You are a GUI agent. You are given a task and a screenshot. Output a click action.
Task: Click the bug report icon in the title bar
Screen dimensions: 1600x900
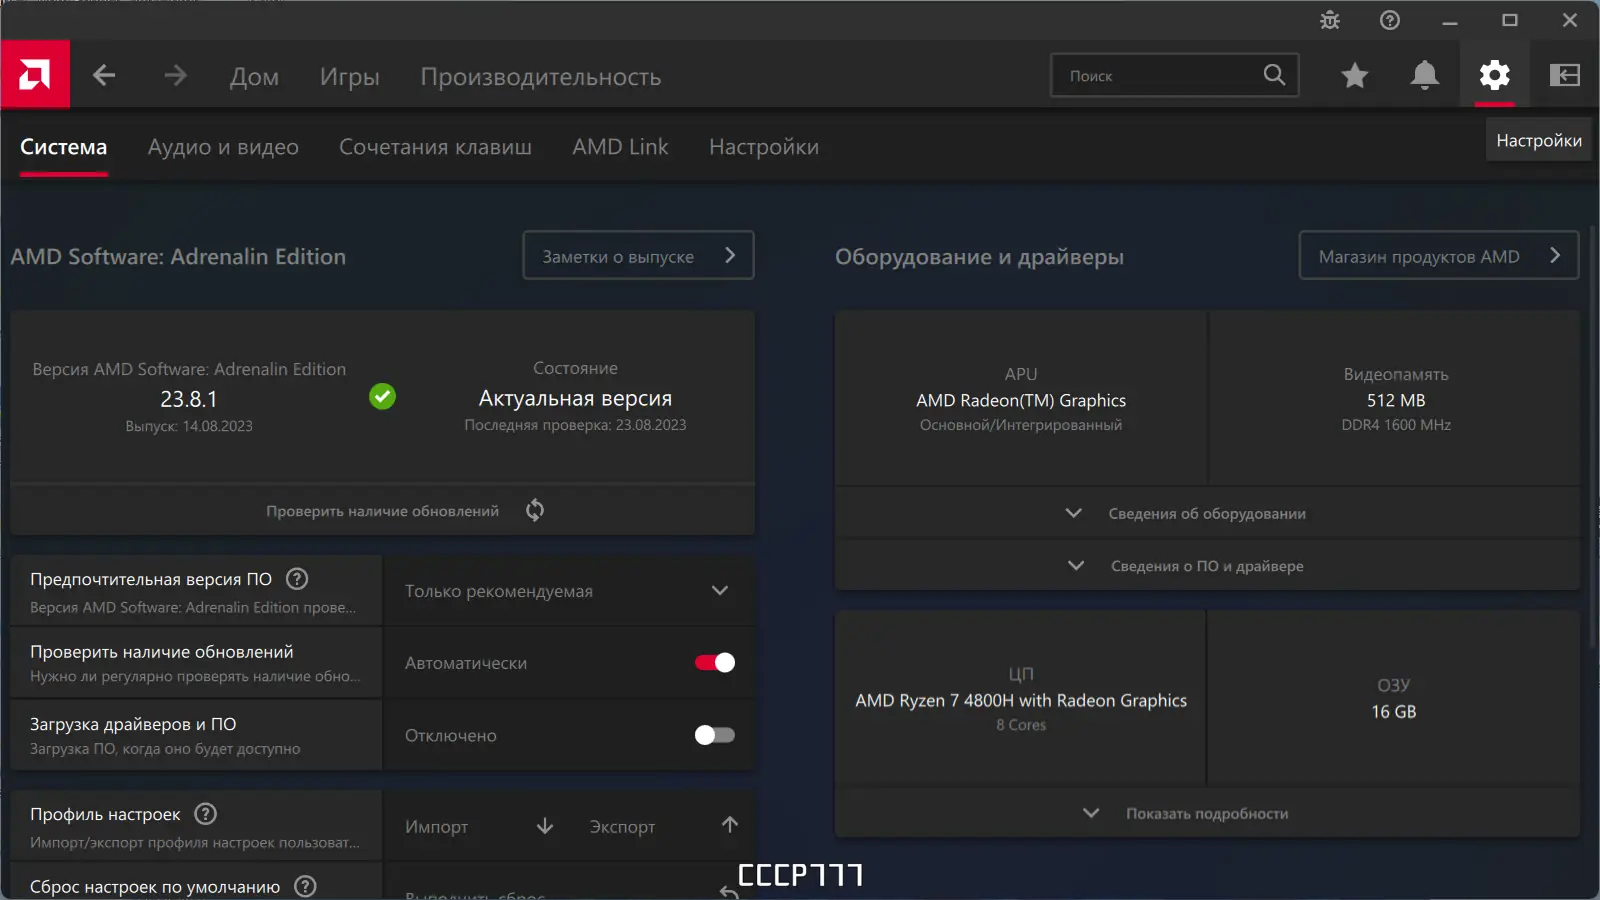[x=1329, y=20]
